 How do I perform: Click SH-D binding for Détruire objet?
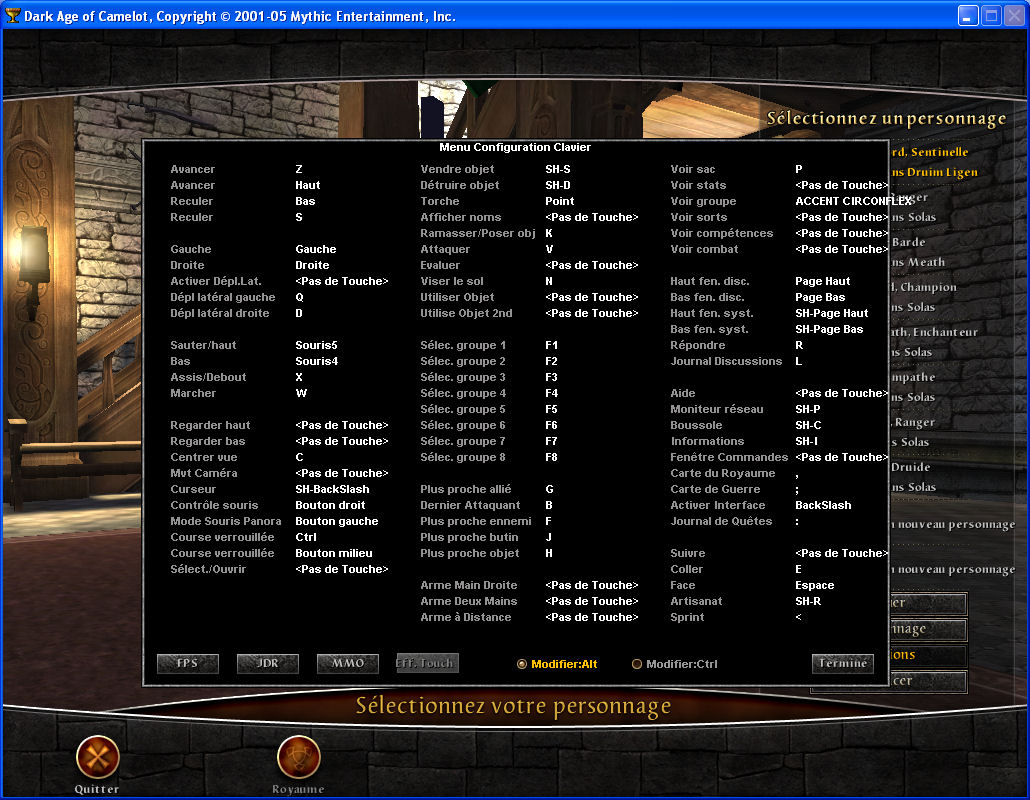(558, 185)
